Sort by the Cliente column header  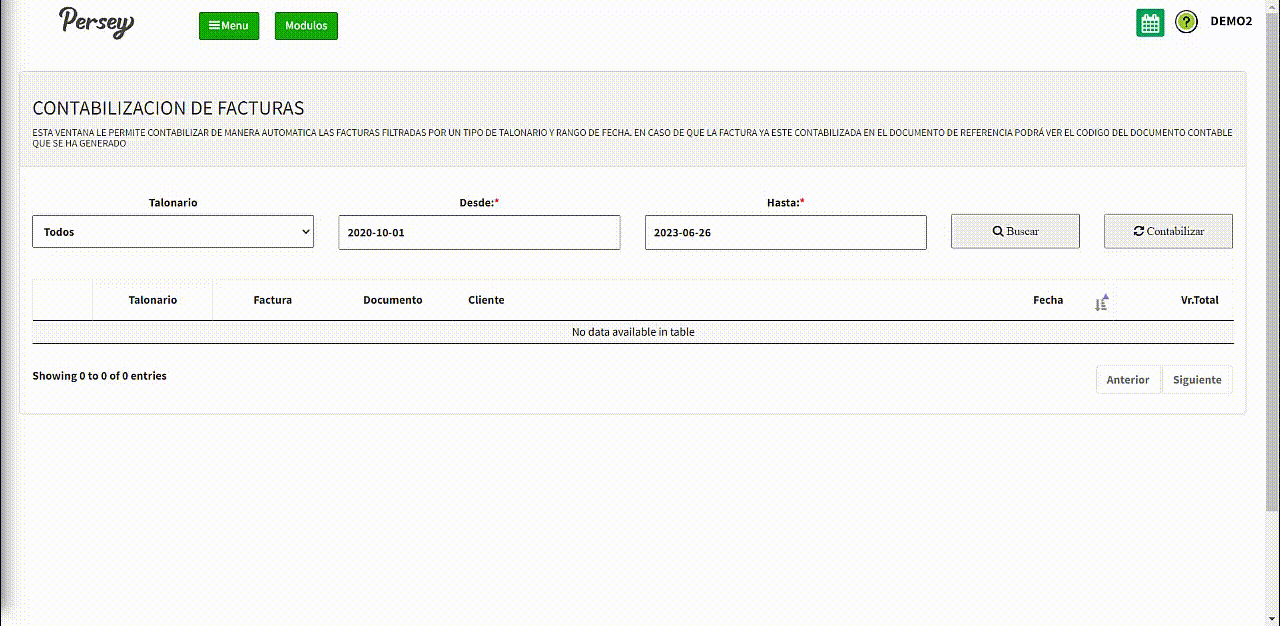(486, 300)
